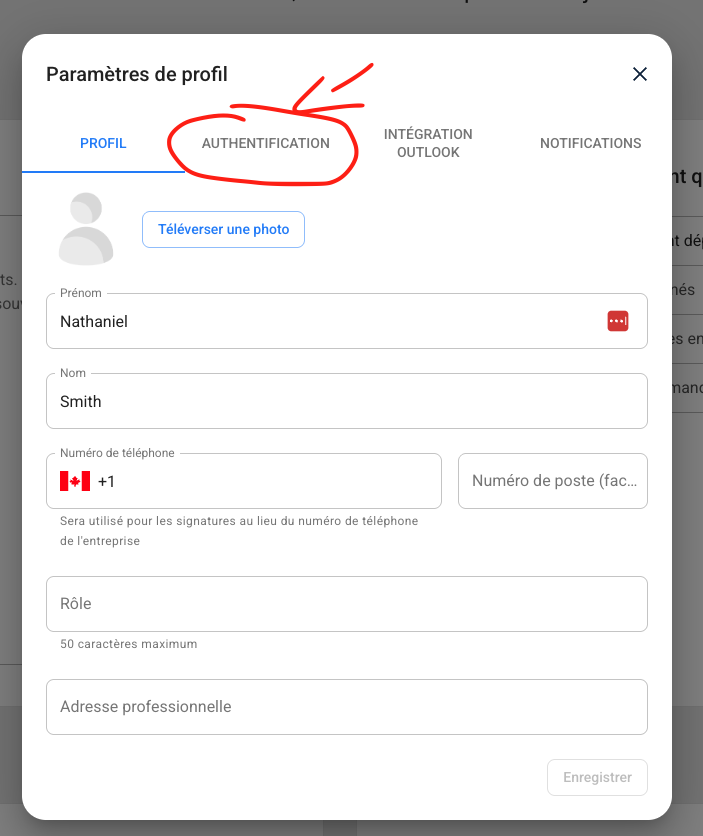The image size is (703, 836).
Task: Click the default avatar placeholder image
Action: coord(86,229)
